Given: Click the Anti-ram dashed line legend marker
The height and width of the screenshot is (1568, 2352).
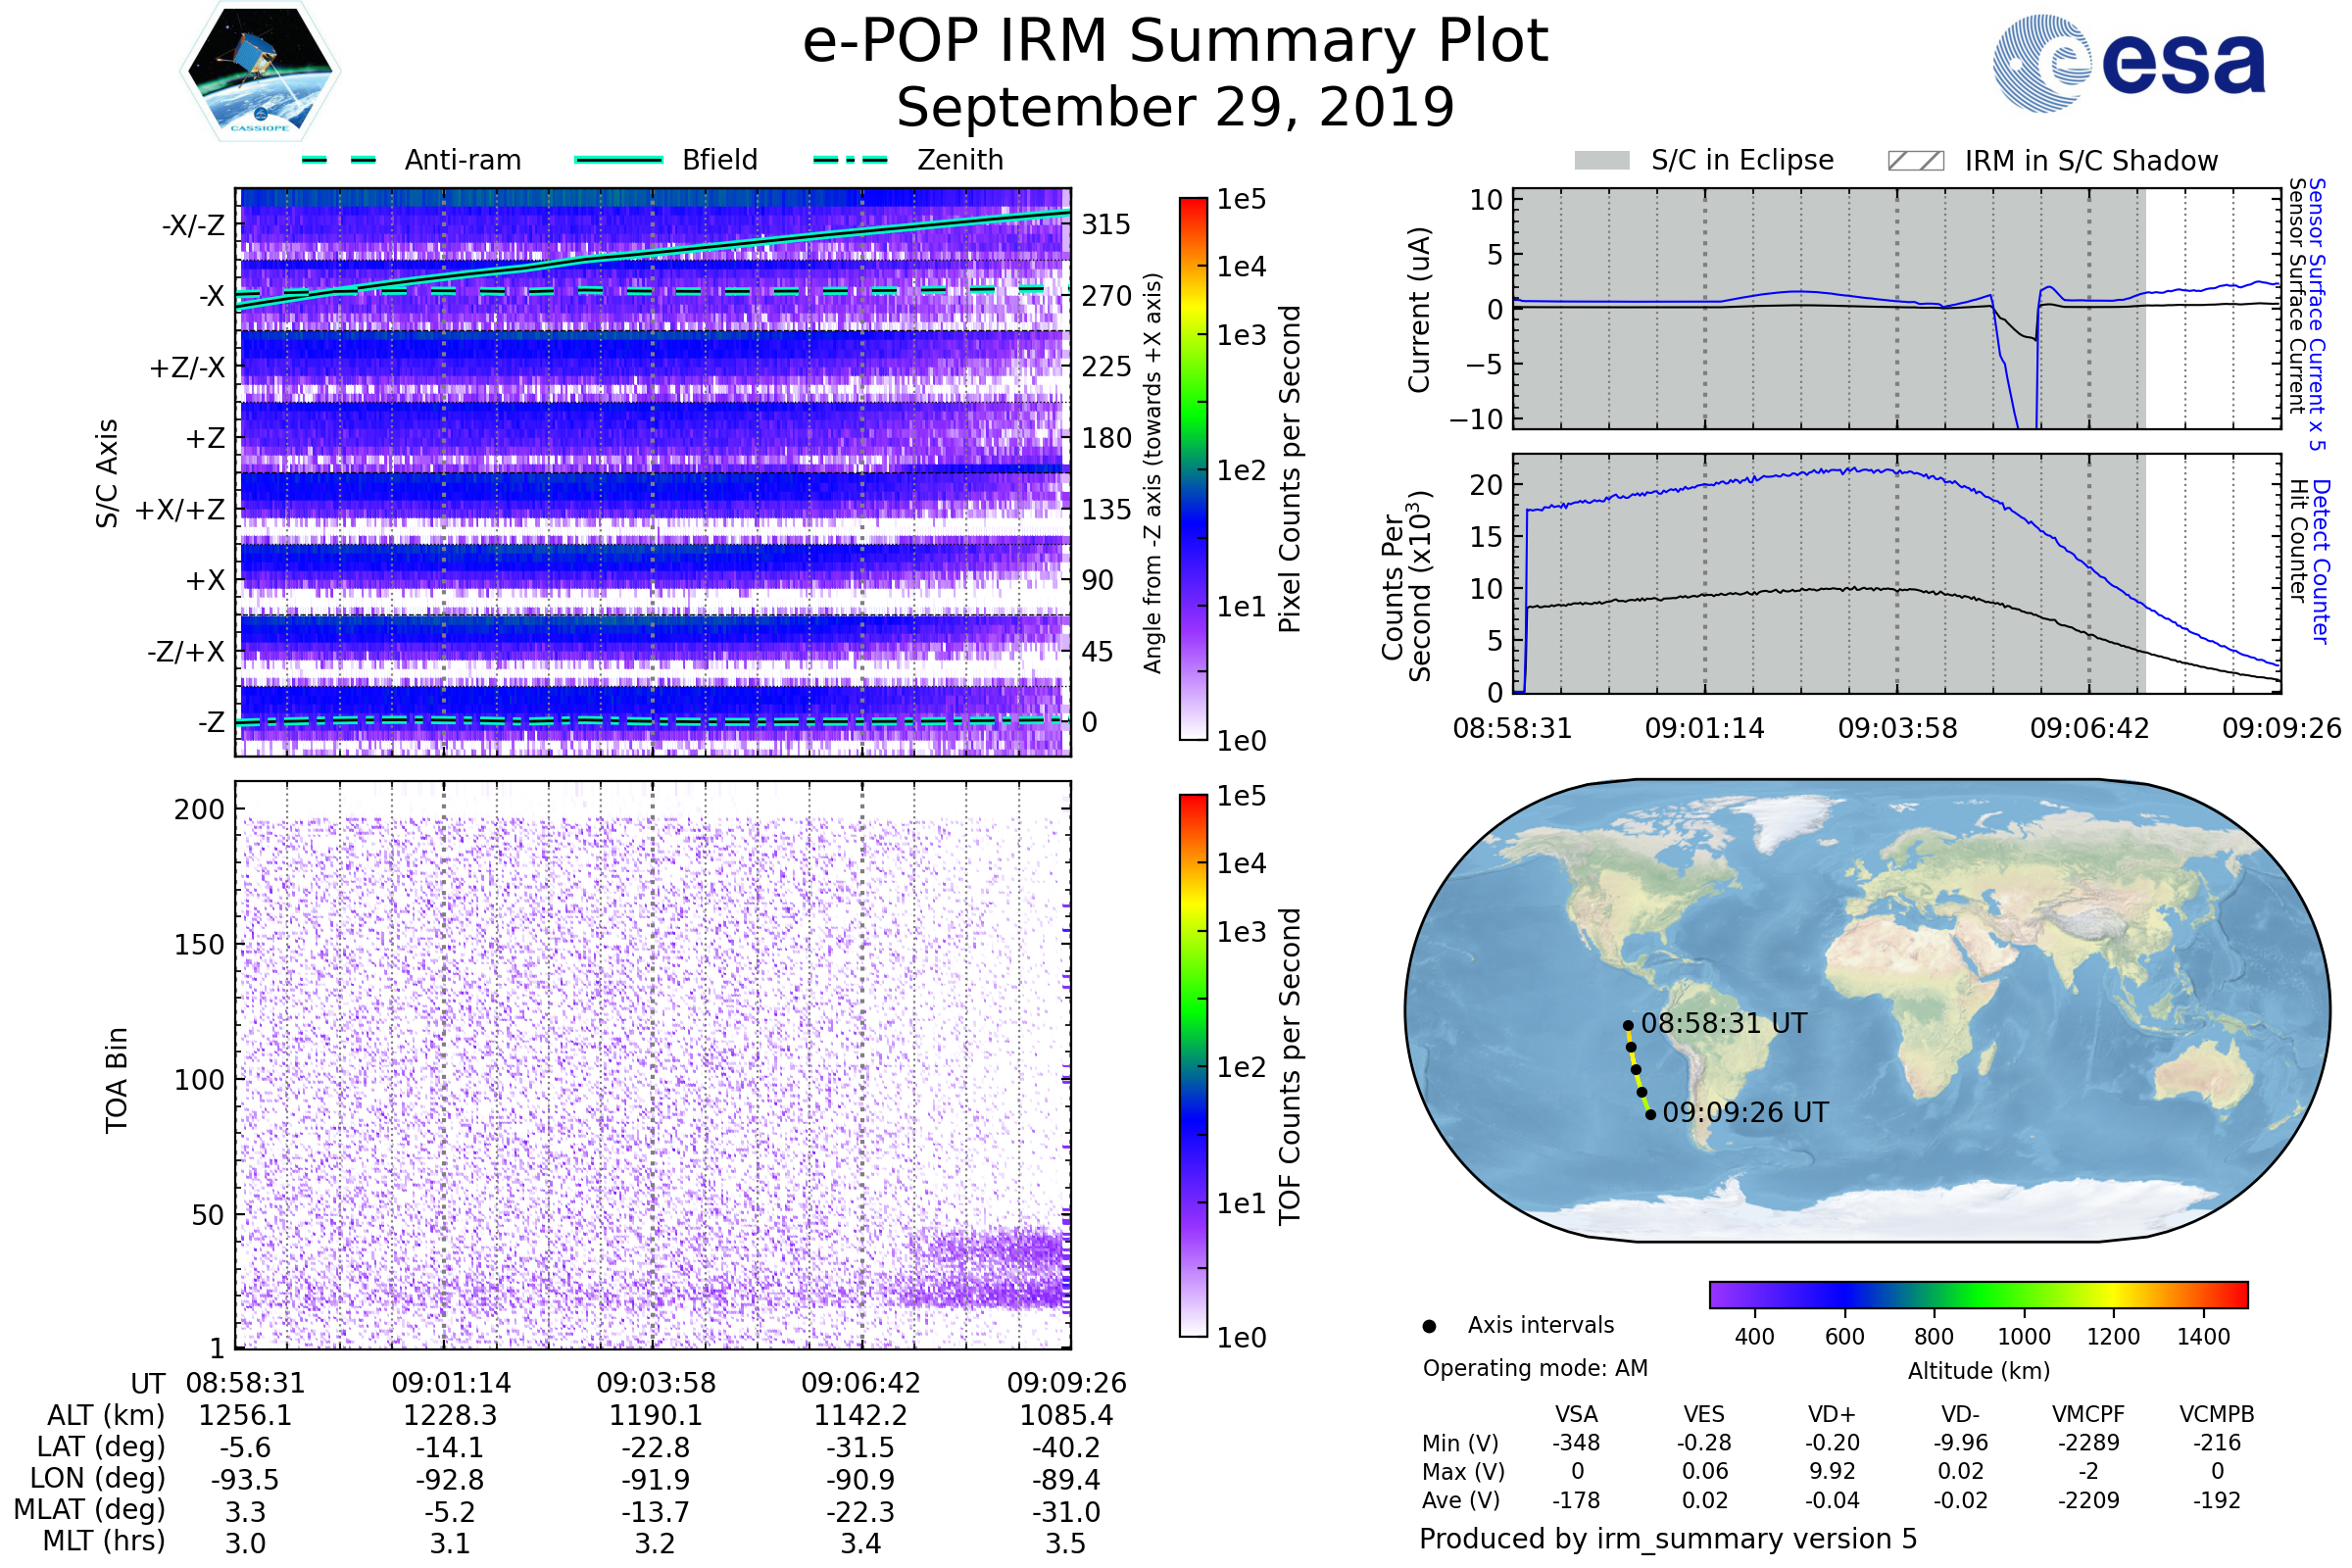Looking at the screenshot, I should pyautogui.click(x=339, y=160).
